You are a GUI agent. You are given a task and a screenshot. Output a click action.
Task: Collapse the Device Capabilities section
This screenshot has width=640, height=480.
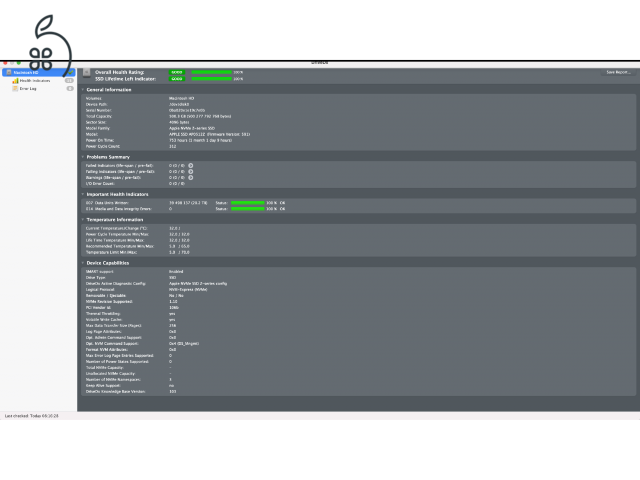[83, 263]
